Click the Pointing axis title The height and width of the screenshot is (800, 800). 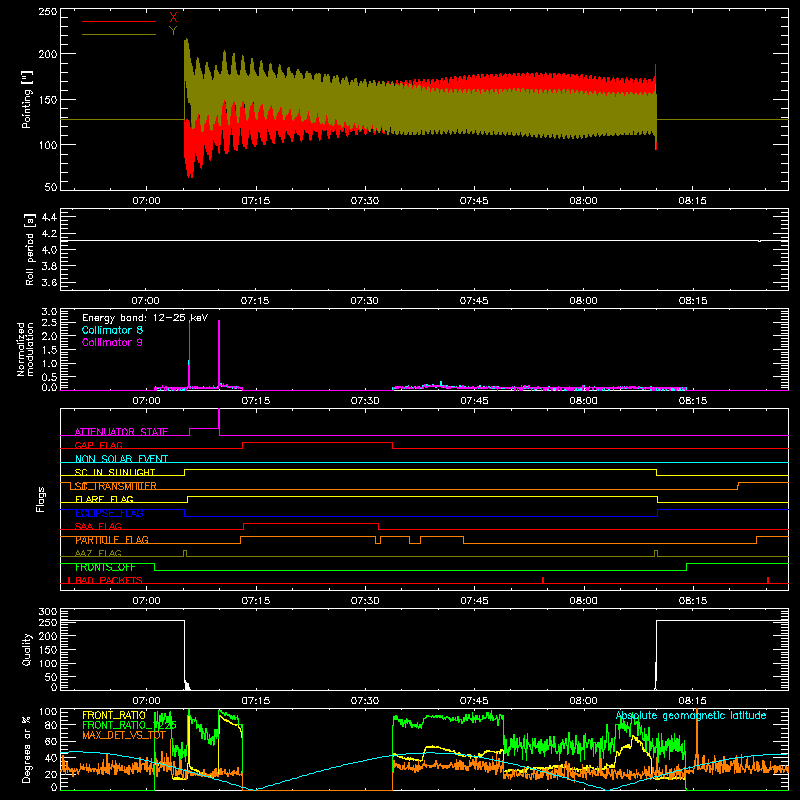click(27, 99)
